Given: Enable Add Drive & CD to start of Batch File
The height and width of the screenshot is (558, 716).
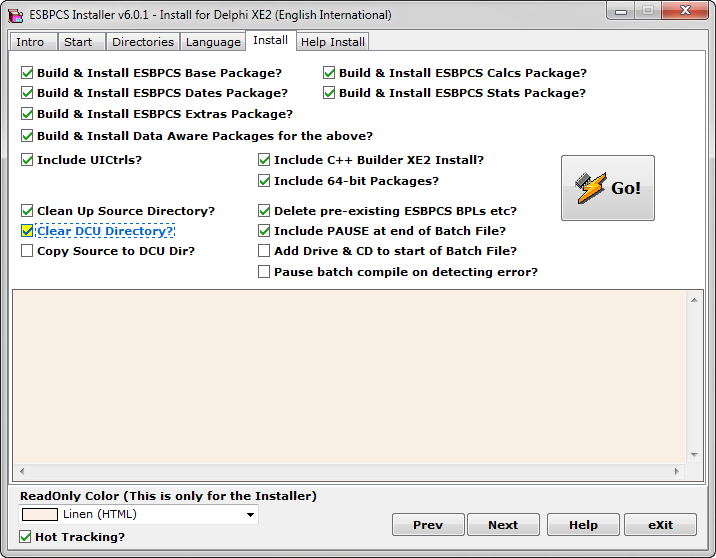Looking at the screenshot, I should point(264,251).
